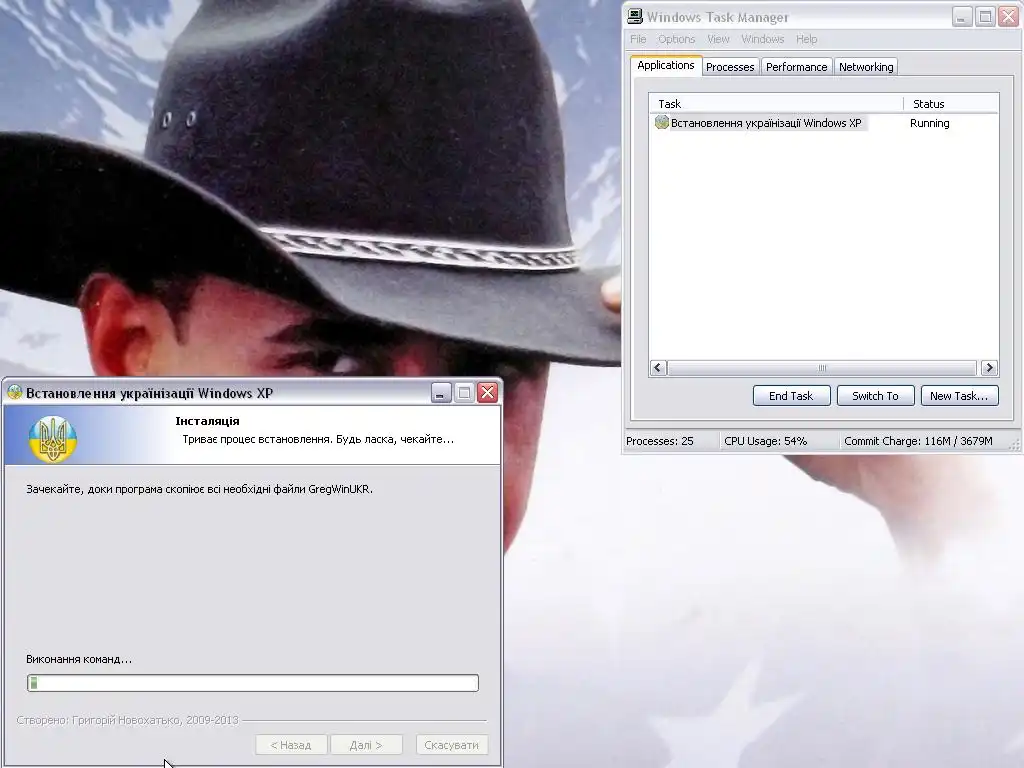This screenshot has width=1024, height=768.
Task: Click the disabled maximize button of installer
Action: [x=464, y=392]
